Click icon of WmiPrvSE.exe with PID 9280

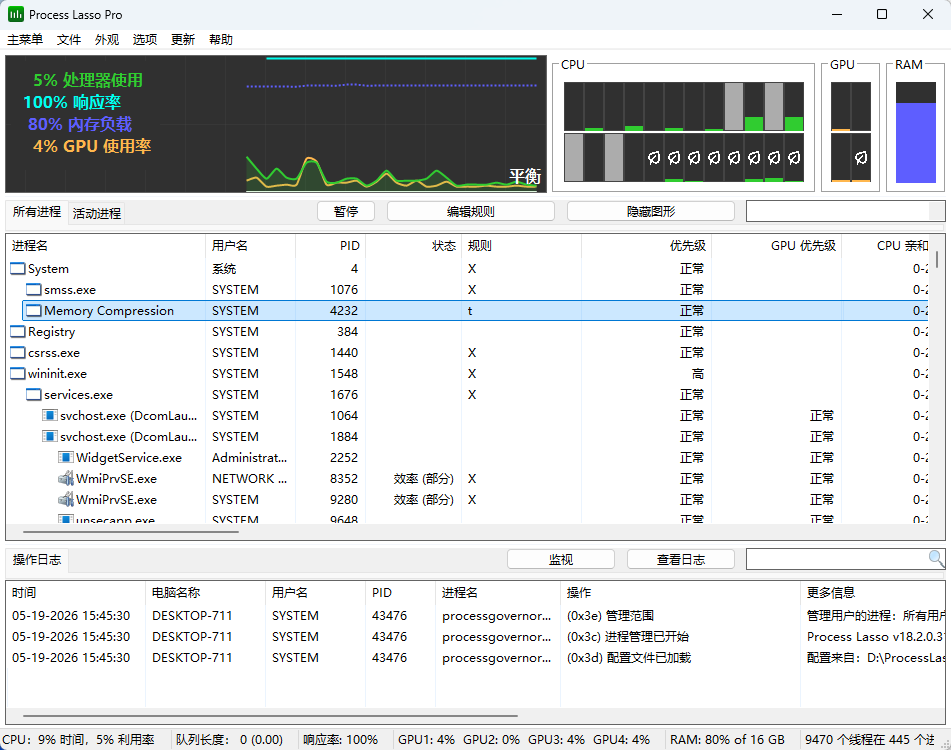(x=66, y=500)
